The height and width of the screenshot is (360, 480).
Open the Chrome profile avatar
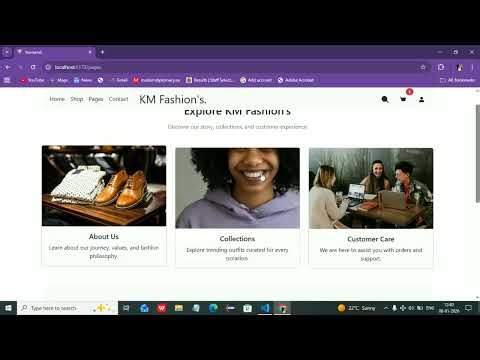point(460,67)
